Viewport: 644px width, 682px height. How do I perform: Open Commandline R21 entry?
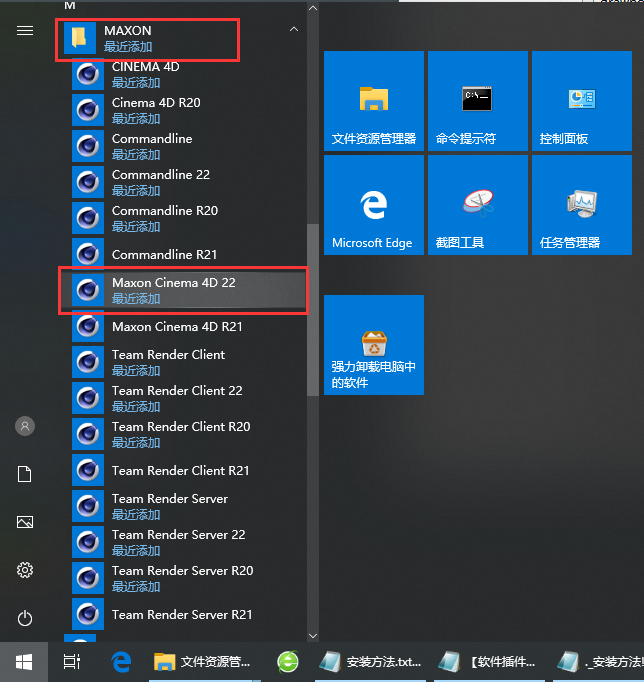[x=164, y=254]
